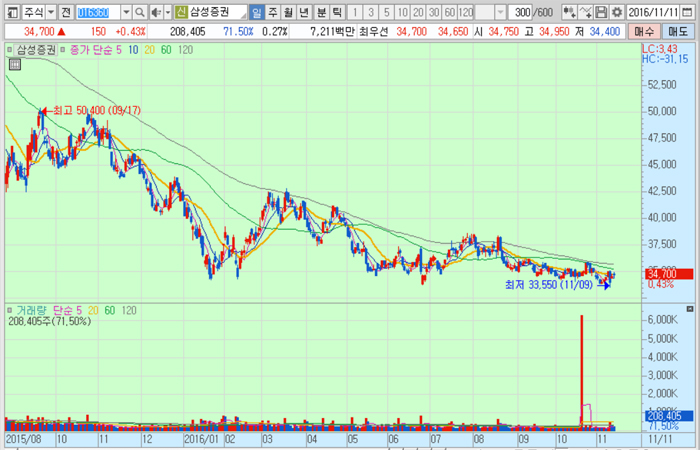Click the candlestick chart type icon
The height and width of the screenshot is (450, 700).
click(x=570, y=12)
